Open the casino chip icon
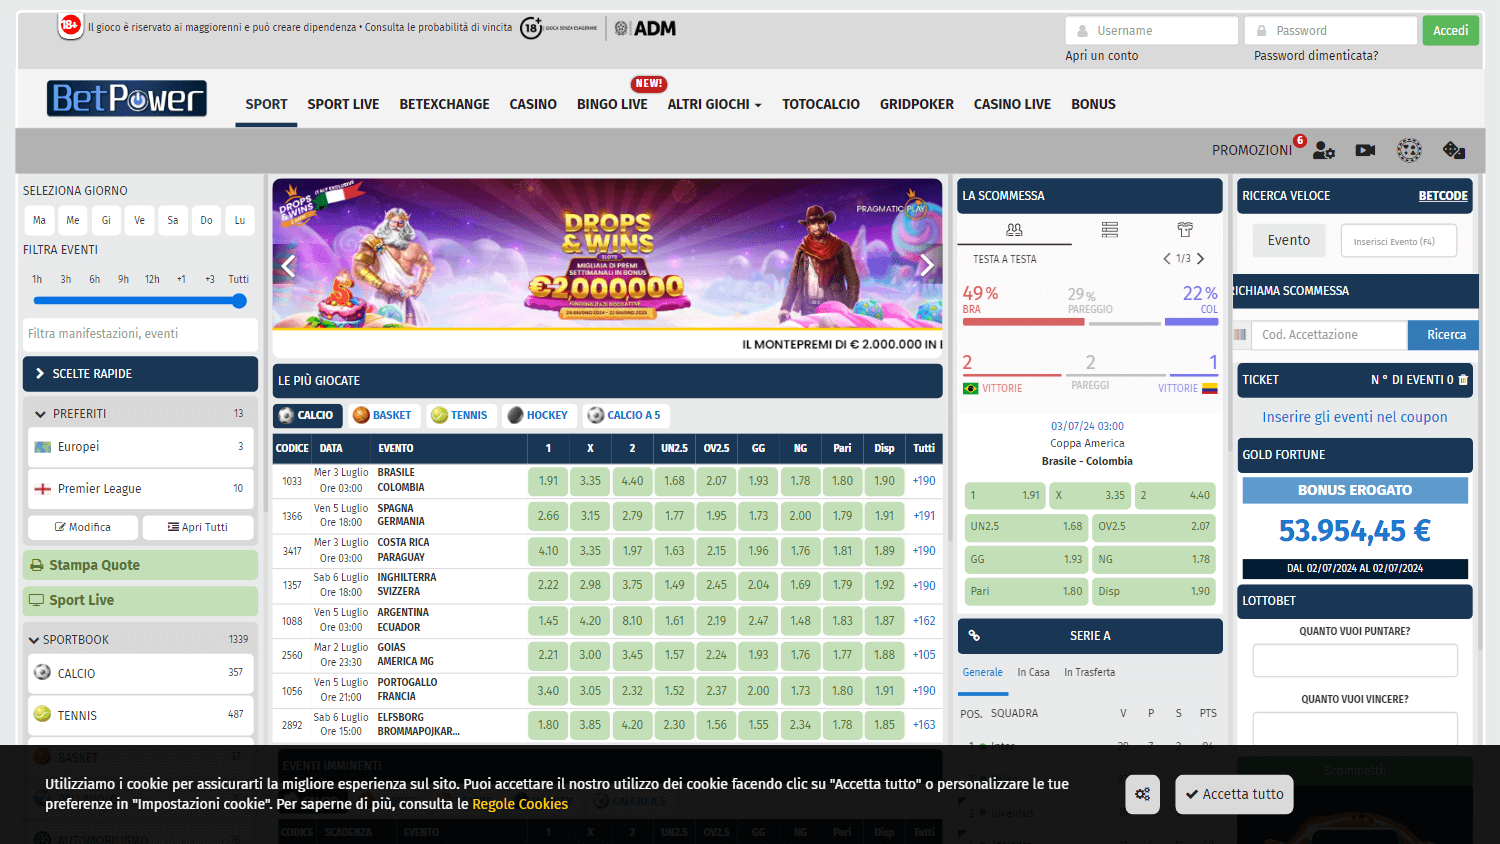 1409,150
